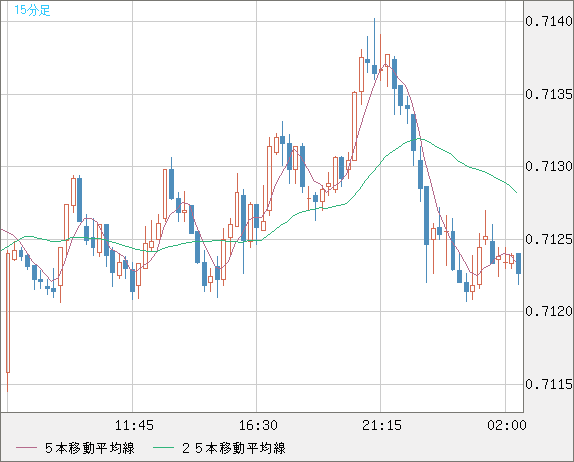Click the tall red candle at chart's left edge
Screen dimensions: 574x462
(x=8, y=312)
